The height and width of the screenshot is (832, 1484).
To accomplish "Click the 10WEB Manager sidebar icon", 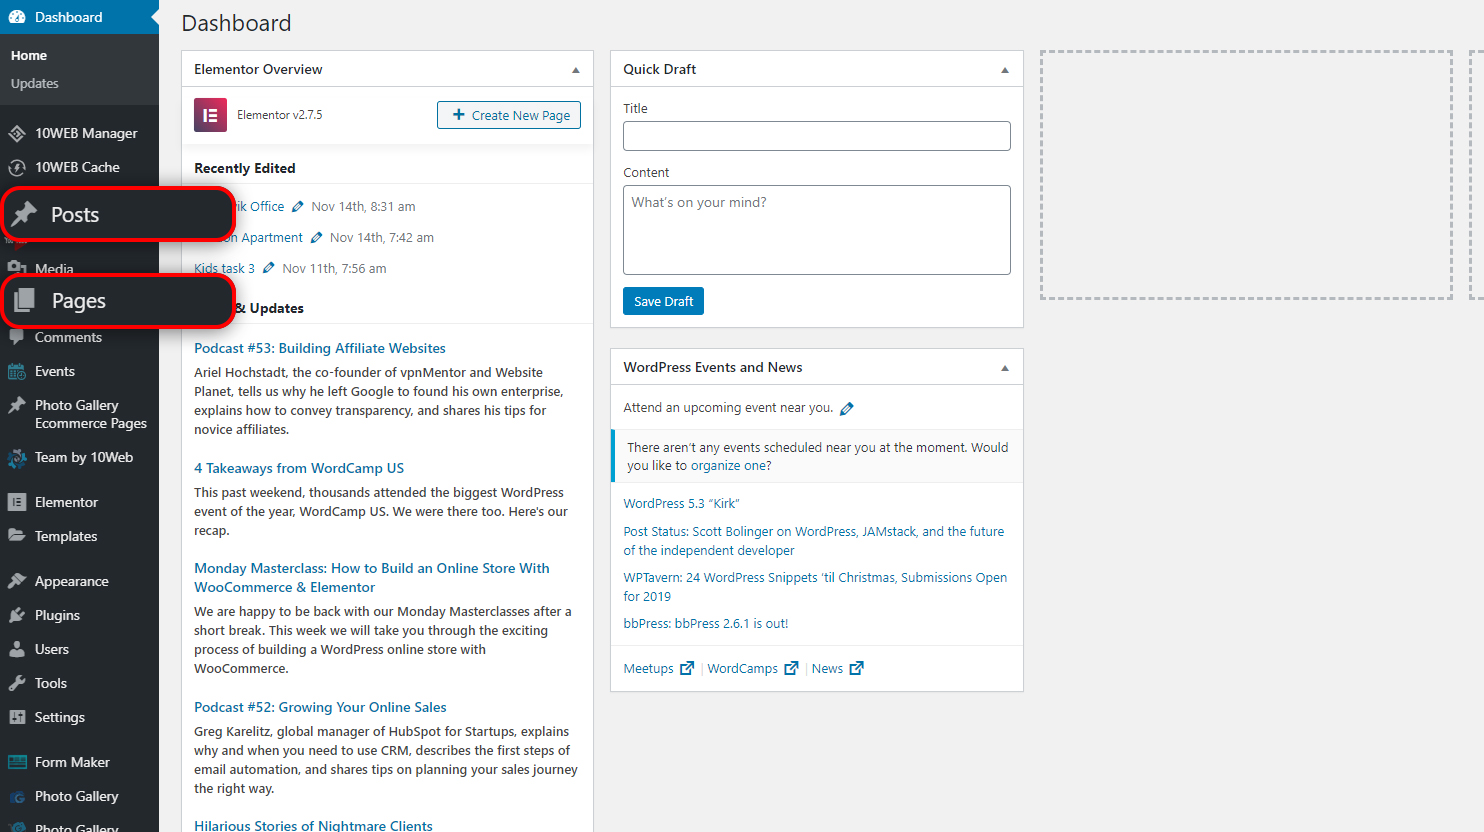I will coord(17,133).
